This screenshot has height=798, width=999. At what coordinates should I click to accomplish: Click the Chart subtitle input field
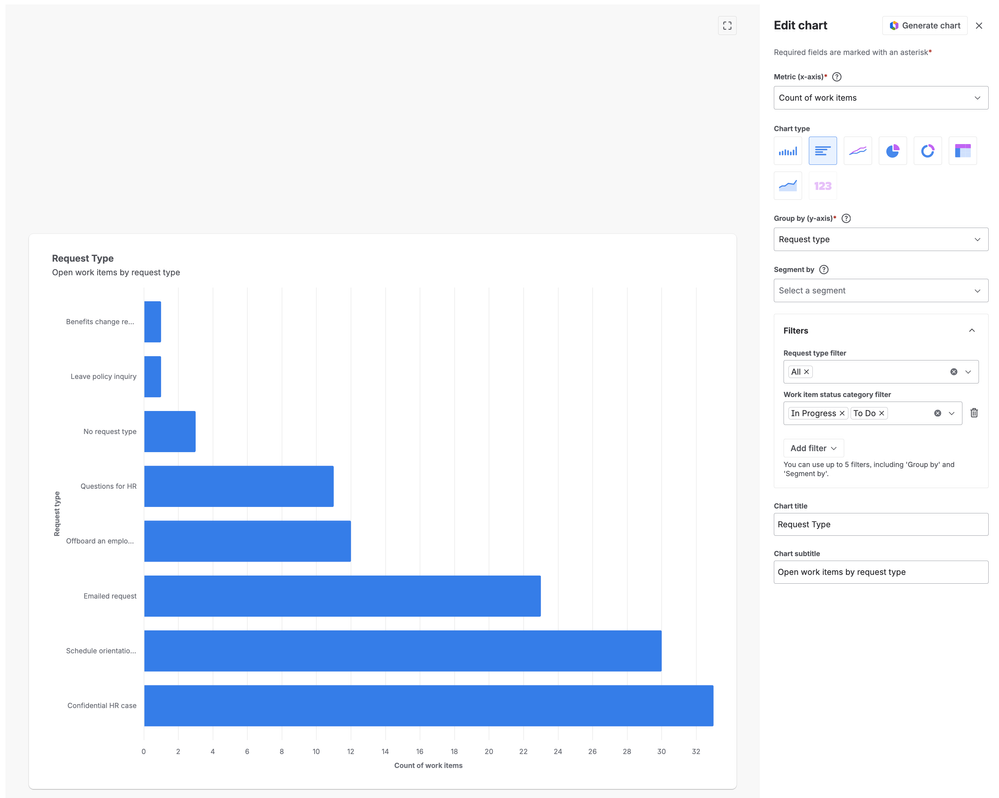click(881, 572)
